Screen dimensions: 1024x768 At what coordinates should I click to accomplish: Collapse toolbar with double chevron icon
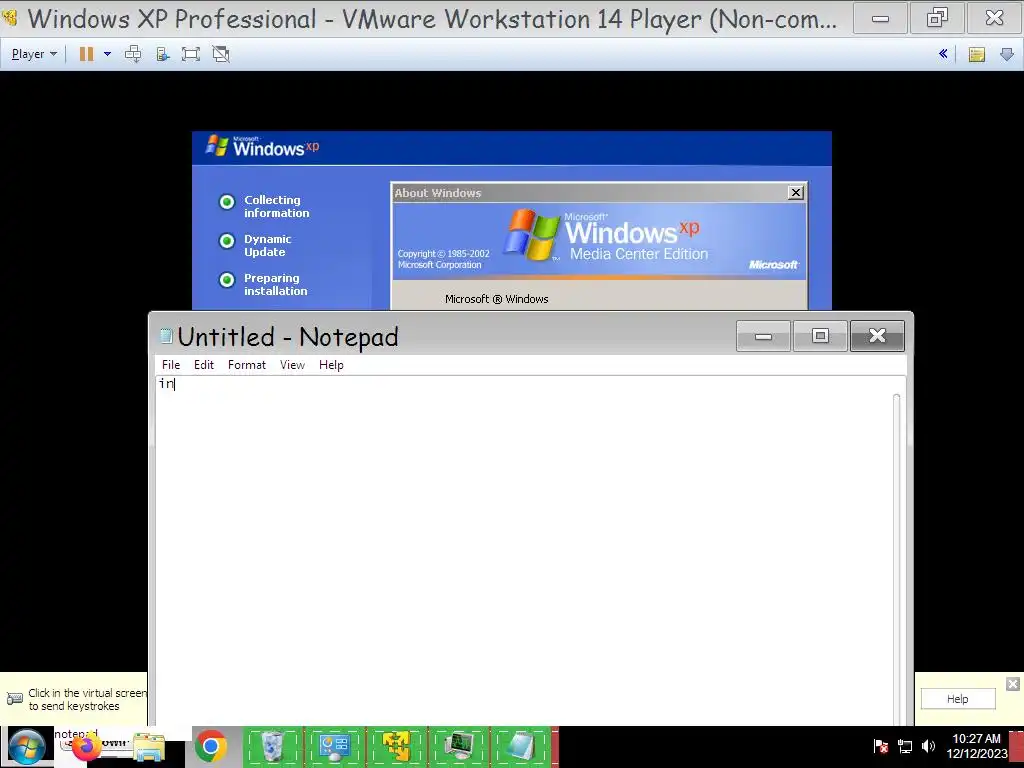tap(943, 54)
